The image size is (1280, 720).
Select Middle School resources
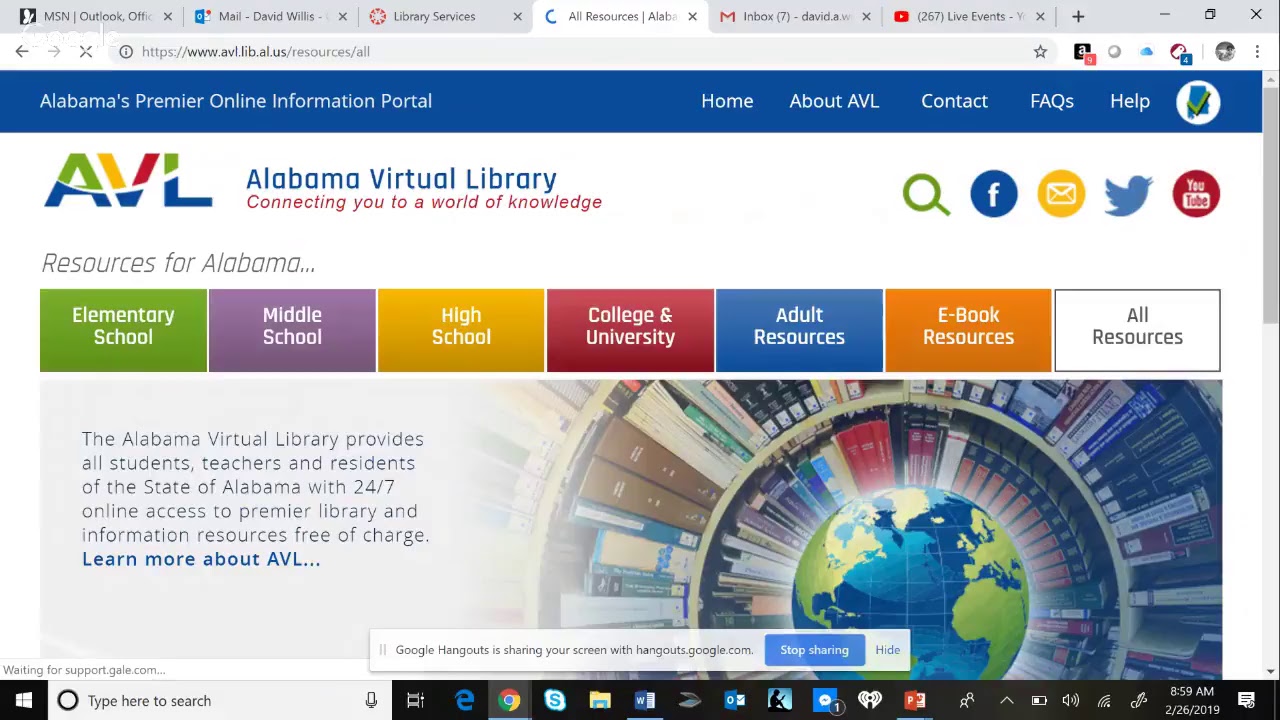coord(292,330)
